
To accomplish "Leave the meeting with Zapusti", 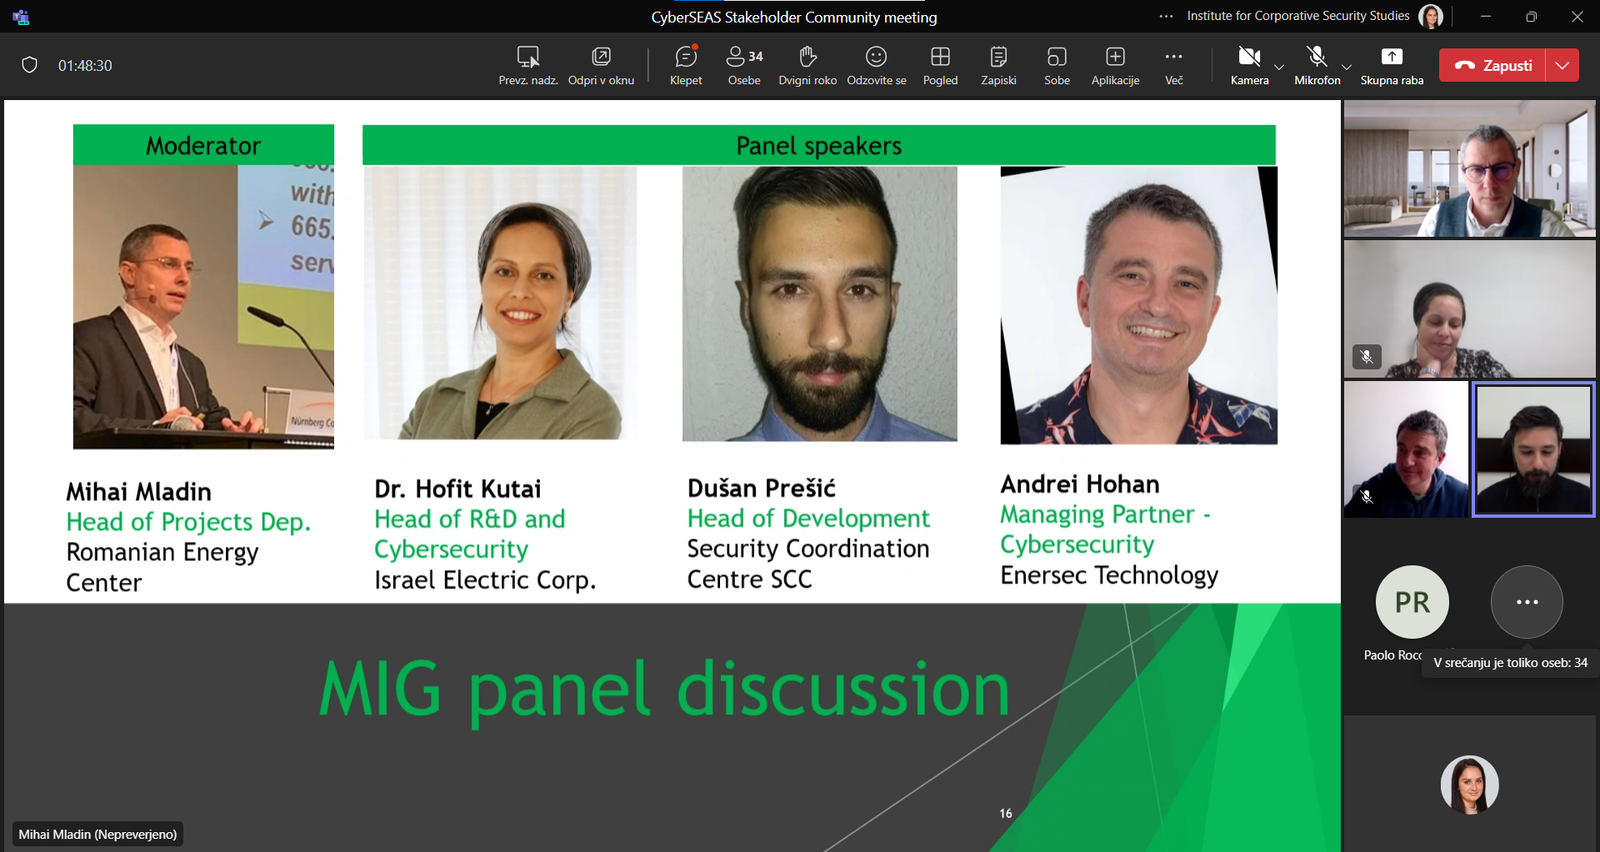I will coord(1493,65).
